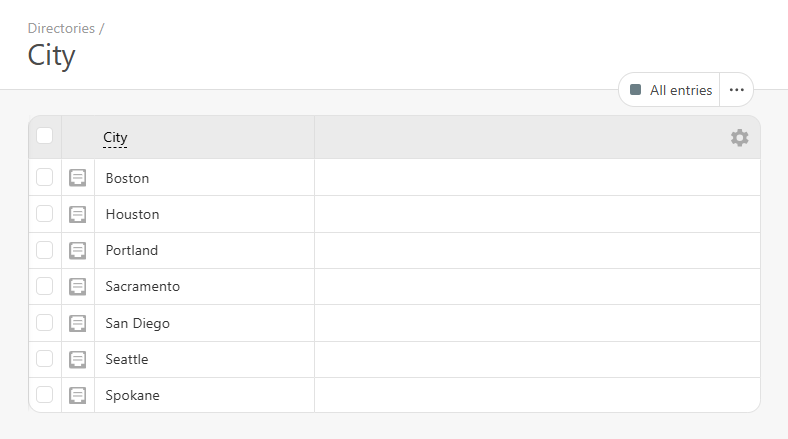Image resolution: width=788 pixels, height=439 pixels.
Task: Tick the Seattle row checkbox
Action: 45,359
